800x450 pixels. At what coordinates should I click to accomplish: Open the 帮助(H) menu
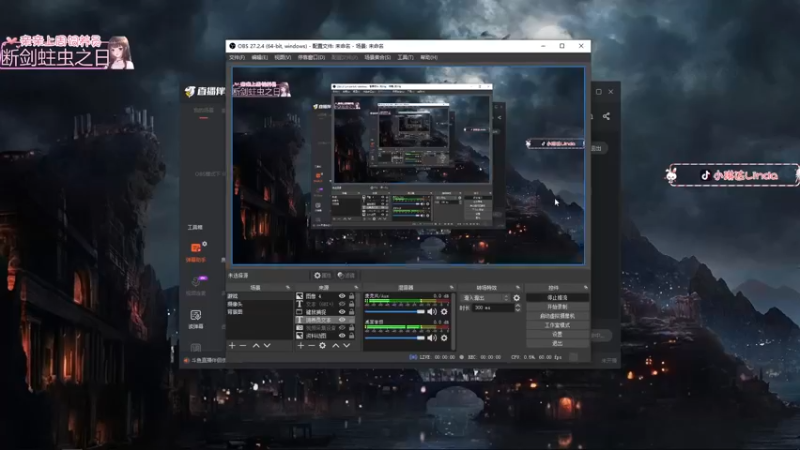tap(429, 58)
